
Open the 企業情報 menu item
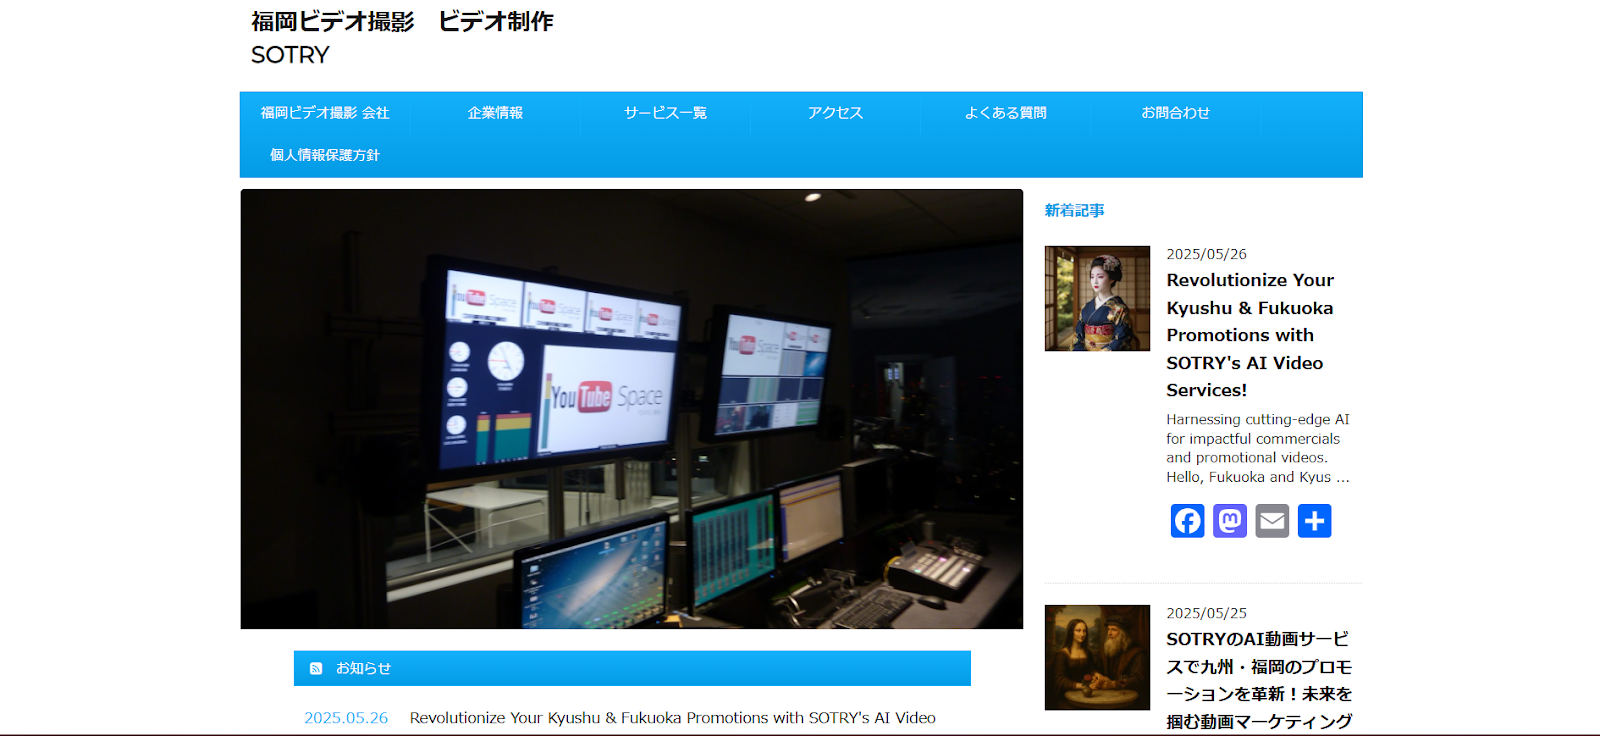495,113
